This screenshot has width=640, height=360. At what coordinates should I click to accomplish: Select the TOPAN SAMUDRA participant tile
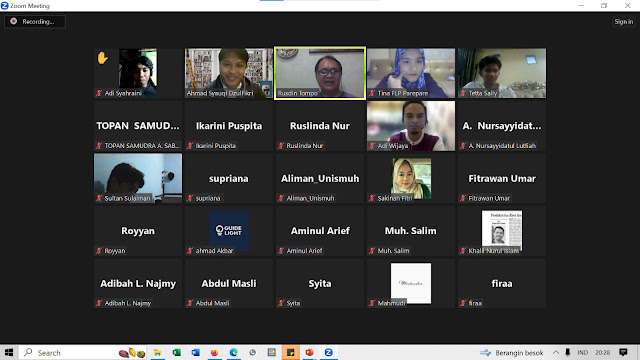pos(138,126)
